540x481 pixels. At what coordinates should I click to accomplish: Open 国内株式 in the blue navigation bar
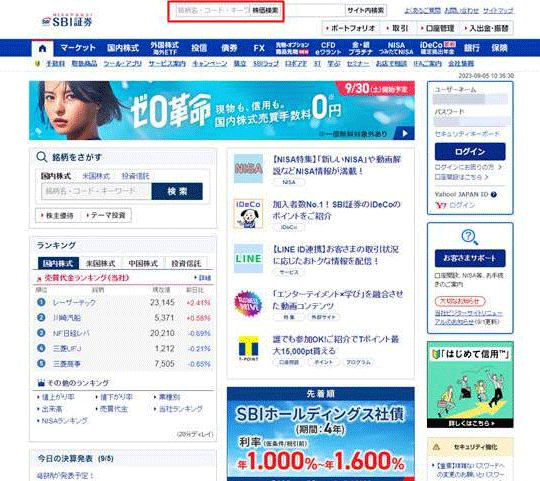123,48
